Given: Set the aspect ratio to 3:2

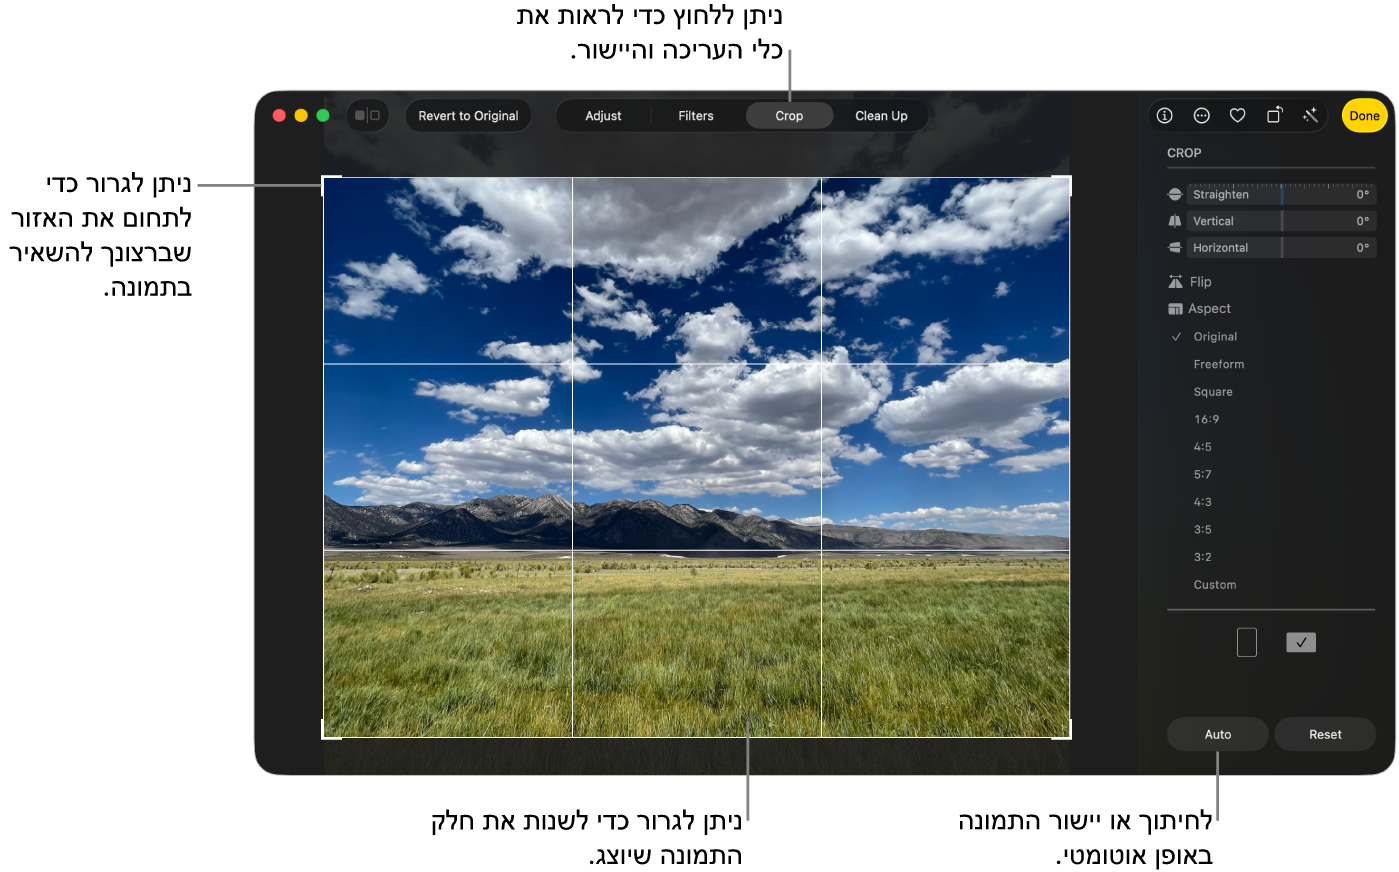Looking at the screenshot, I should pyautogui.click(x=1202, y=557).
